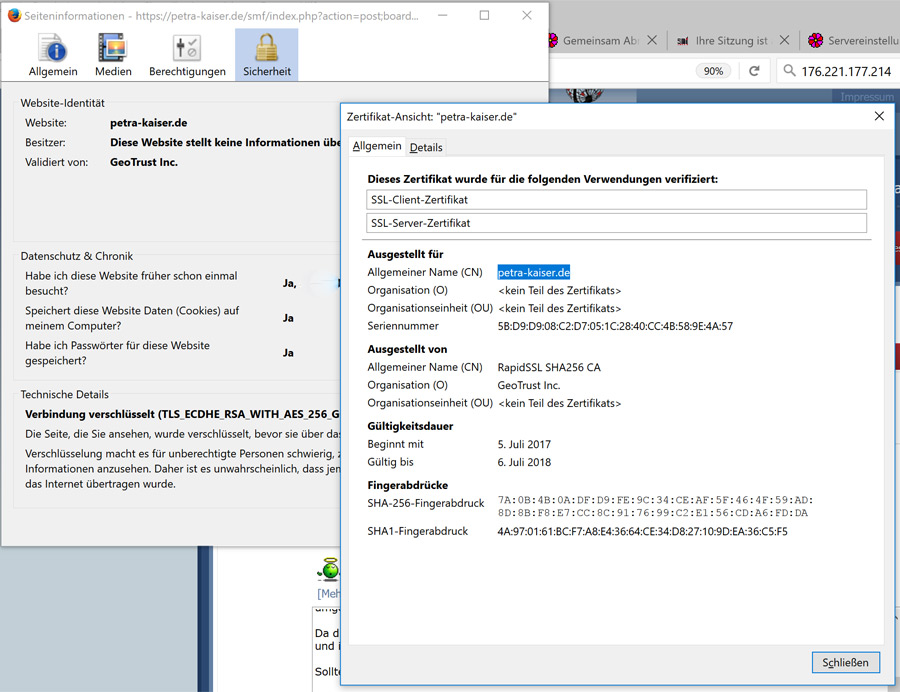The height and width of the screenshot is (692, 900).
Task: Click the SSL-Client-Zertifikat field
Action: tap(616, 200)
